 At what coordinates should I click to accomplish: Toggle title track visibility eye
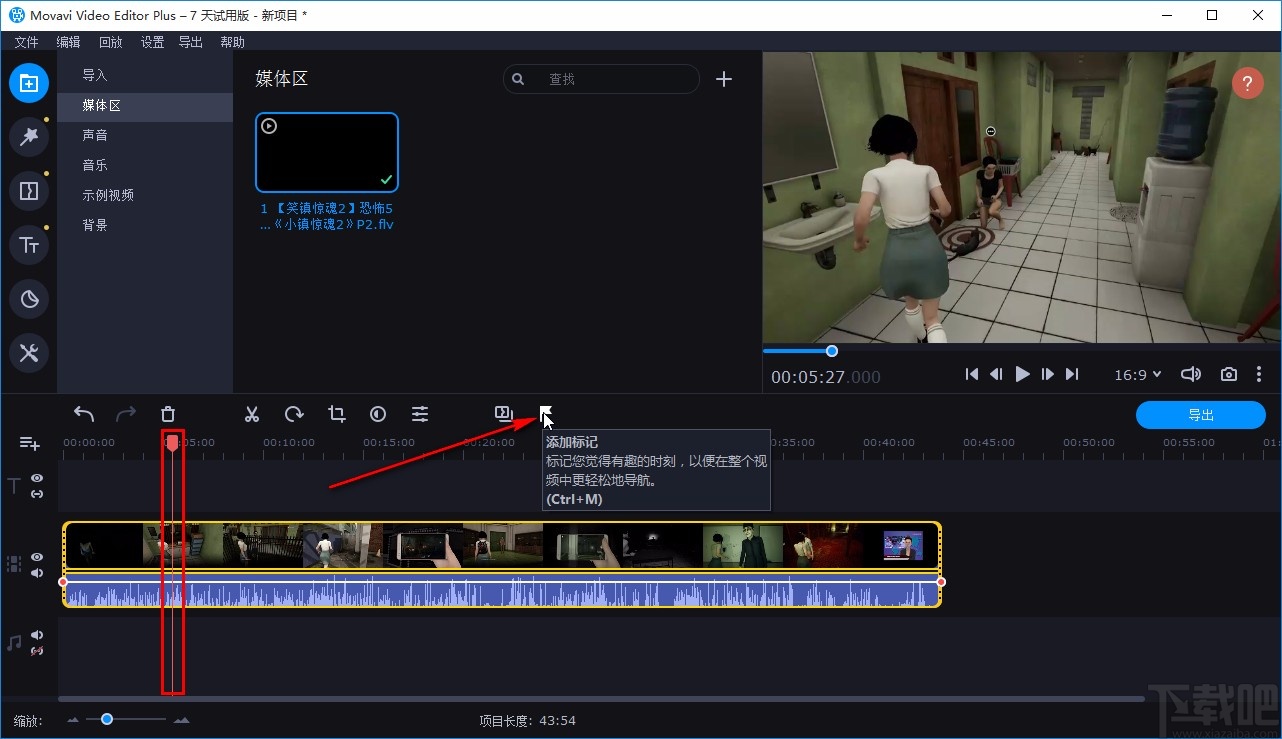(37, 479)
